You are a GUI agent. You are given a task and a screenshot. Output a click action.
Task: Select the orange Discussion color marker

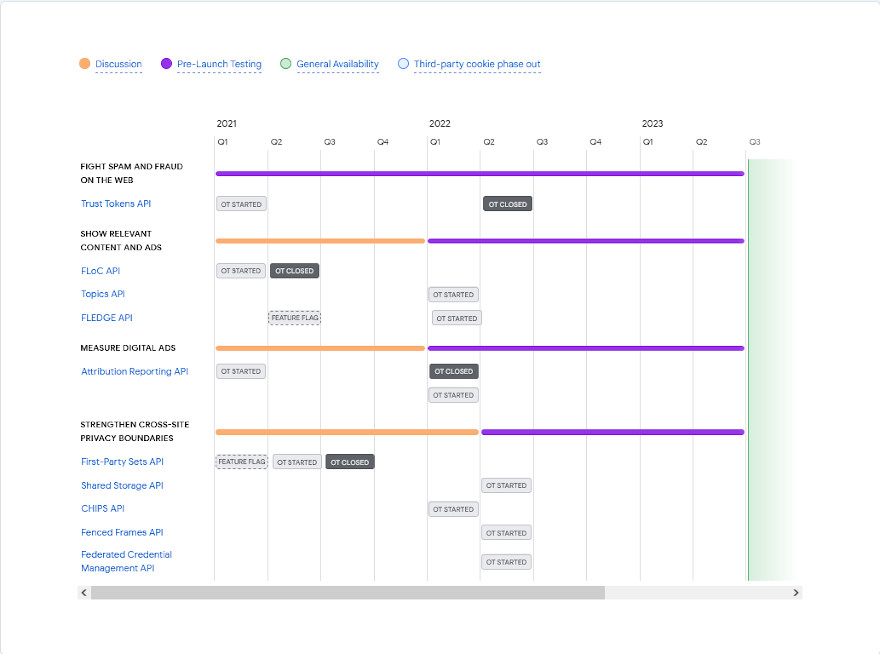click(85, 64)
